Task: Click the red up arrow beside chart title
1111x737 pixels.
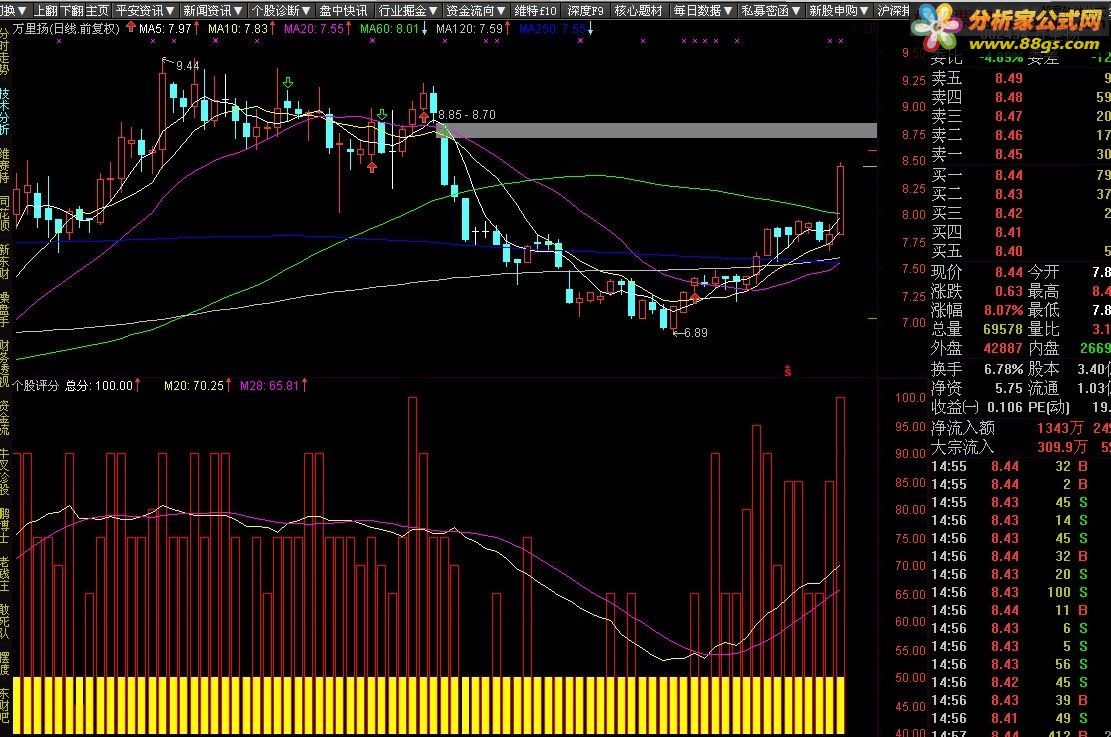Action: 130,28
